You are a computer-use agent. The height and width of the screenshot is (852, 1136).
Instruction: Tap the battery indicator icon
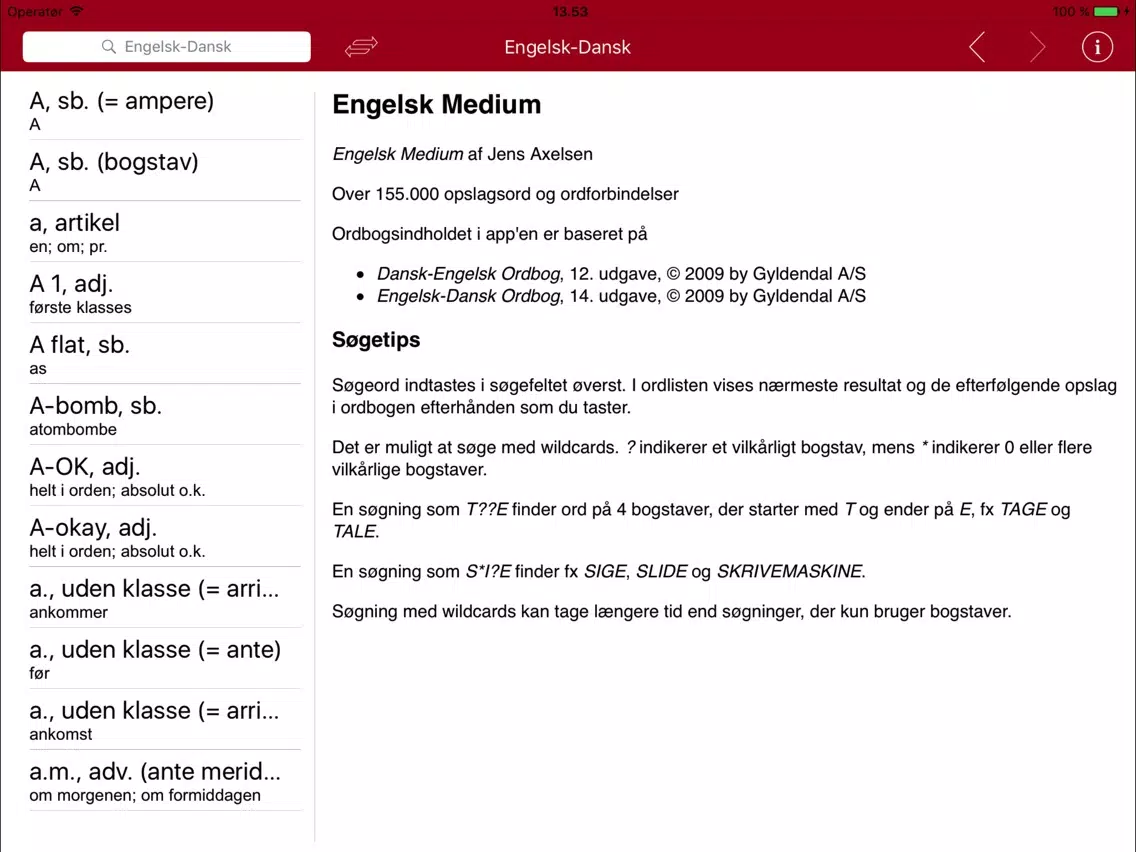(x=1108, y=12)
